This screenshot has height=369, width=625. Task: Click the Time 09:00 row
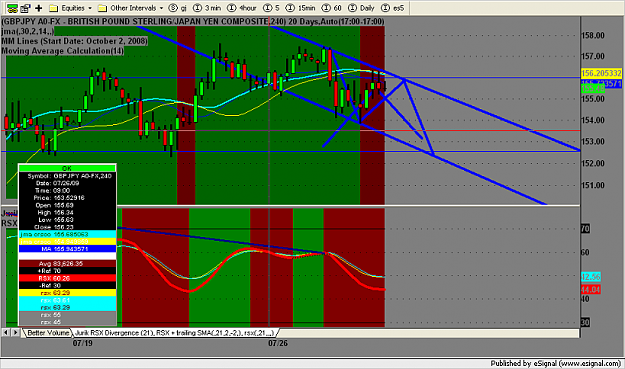[67, 190]
